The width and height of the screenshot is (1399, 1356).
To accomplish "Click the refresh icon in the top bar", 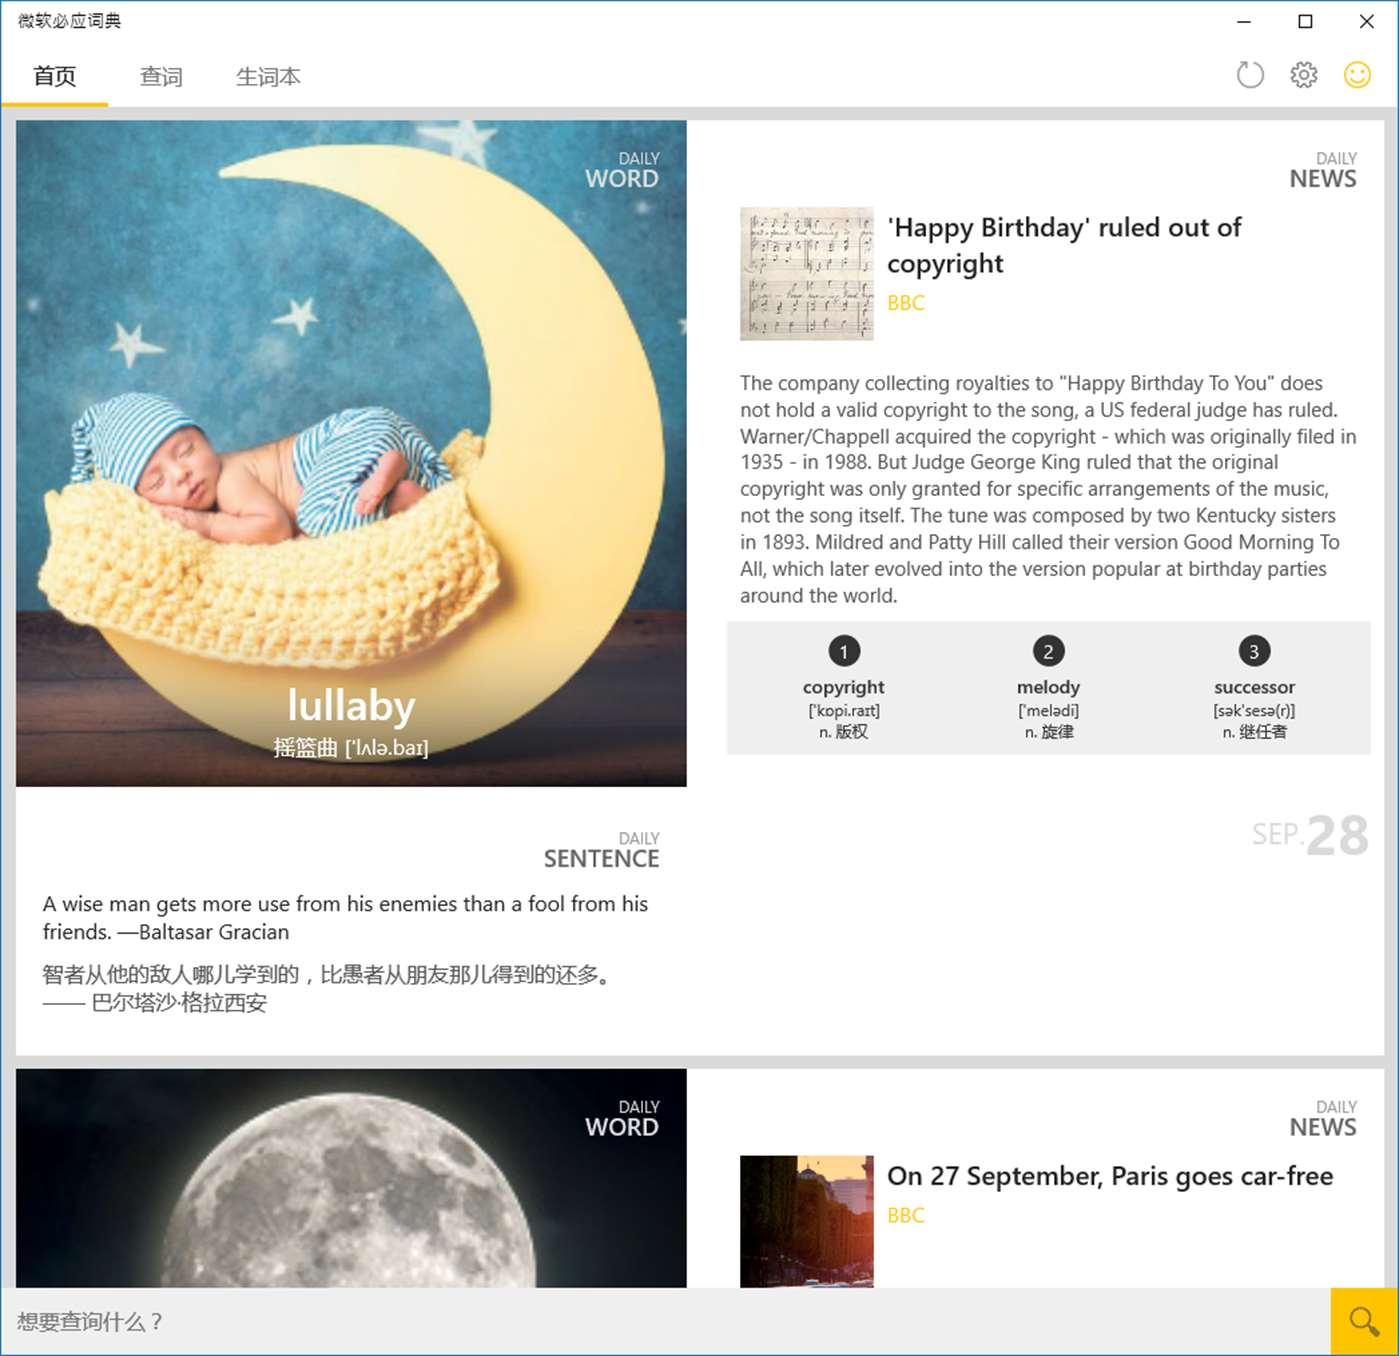I will [1250, 75].
